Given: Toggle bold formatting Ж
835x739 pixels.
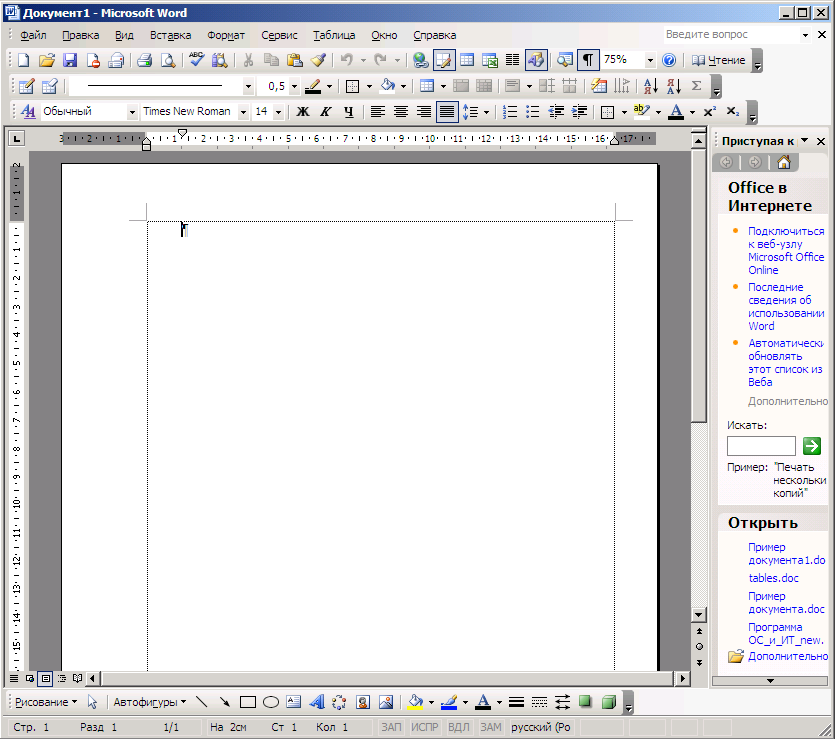Looking at the screenshot, I should (x=303, y=112).
